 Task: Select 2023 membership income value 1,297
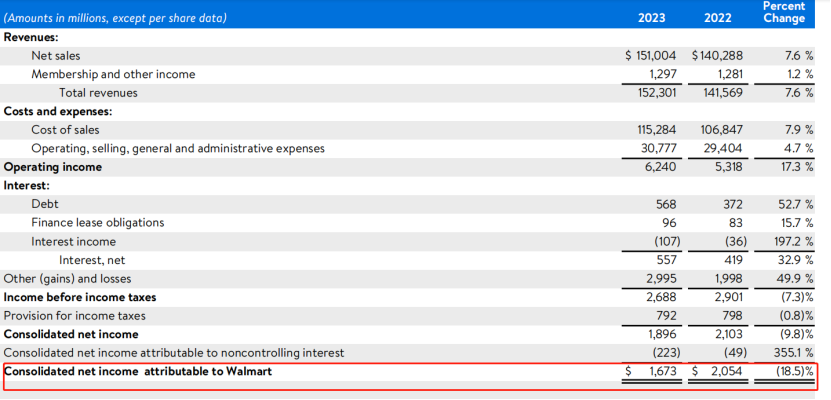(661, 74)
